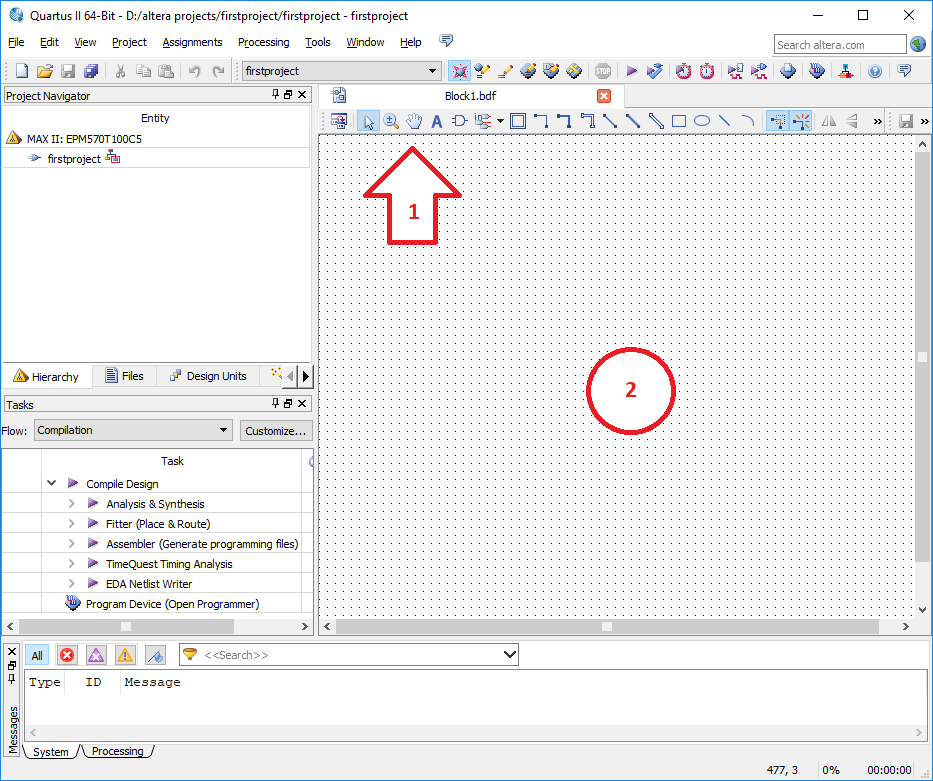Click the Save All toolbar icon
933x781 pixels.
pyautogui.click(x=91, y=71)
